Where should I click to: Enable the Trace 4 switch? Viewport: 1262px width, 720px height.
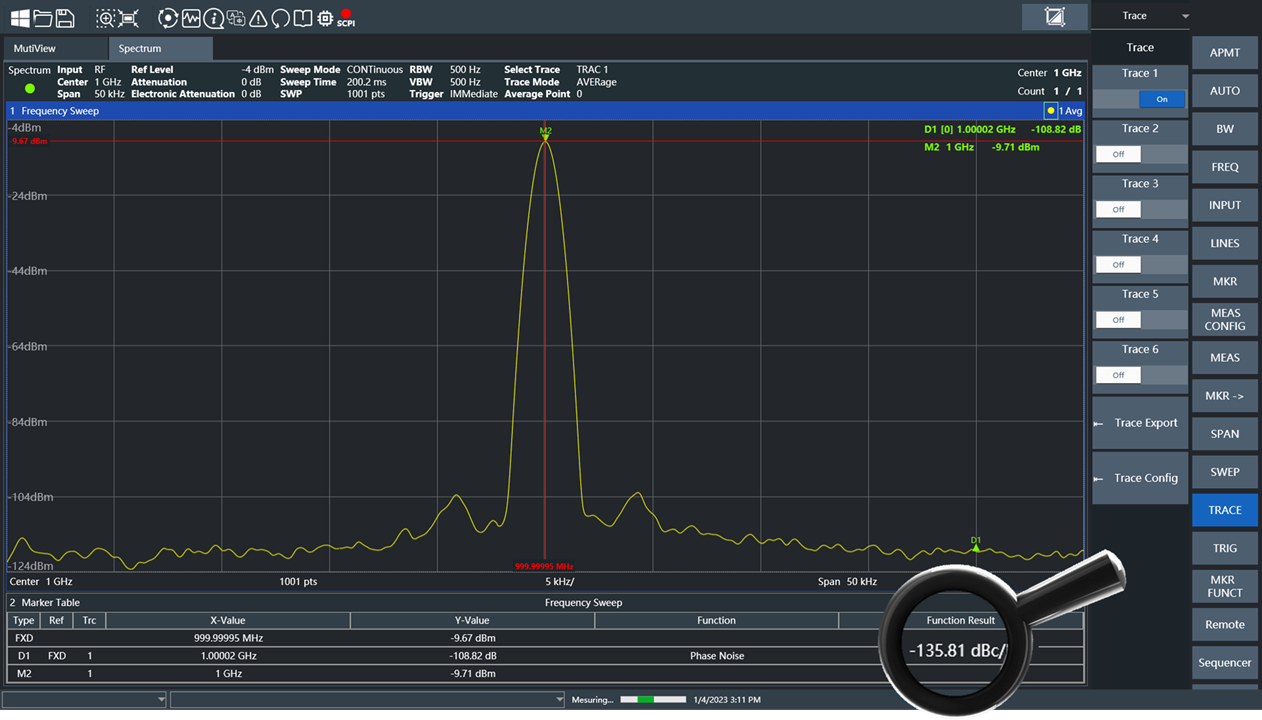(1140, 264)
